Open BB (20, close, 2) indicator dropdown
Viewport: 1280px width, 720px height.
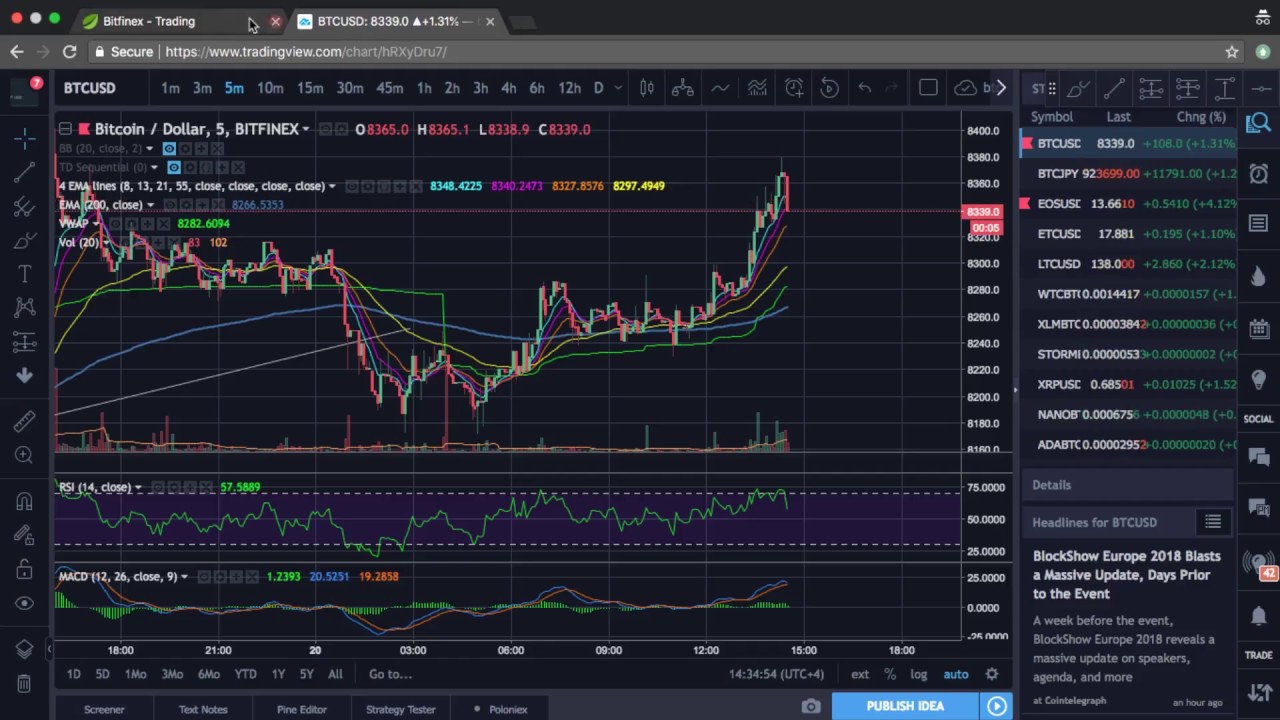[x=150, y=148]
